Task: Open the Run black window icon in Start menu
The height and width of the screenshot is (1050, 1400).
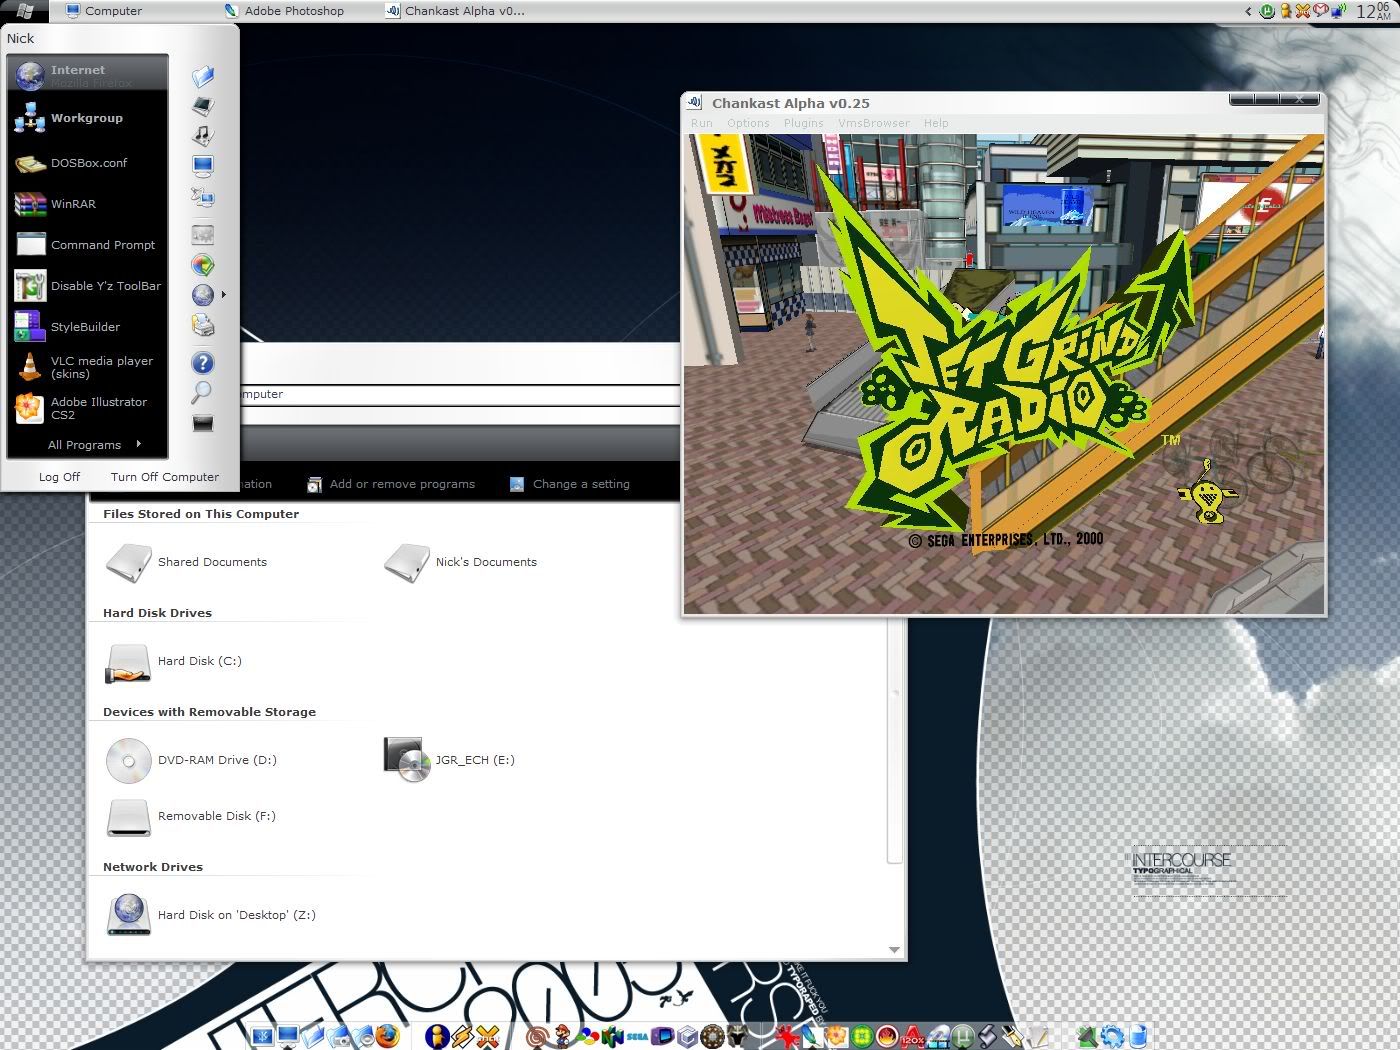Action: [203, 424]
